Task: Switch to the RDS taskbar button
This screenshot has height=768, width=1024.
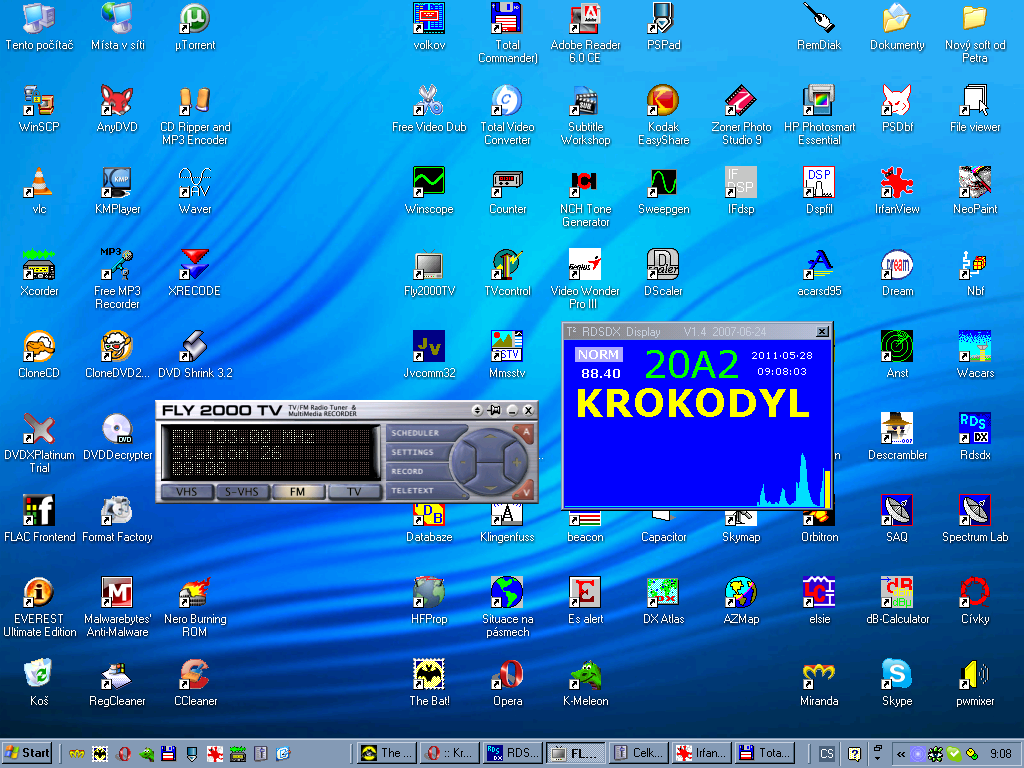Action: click(x=513, y=753)
